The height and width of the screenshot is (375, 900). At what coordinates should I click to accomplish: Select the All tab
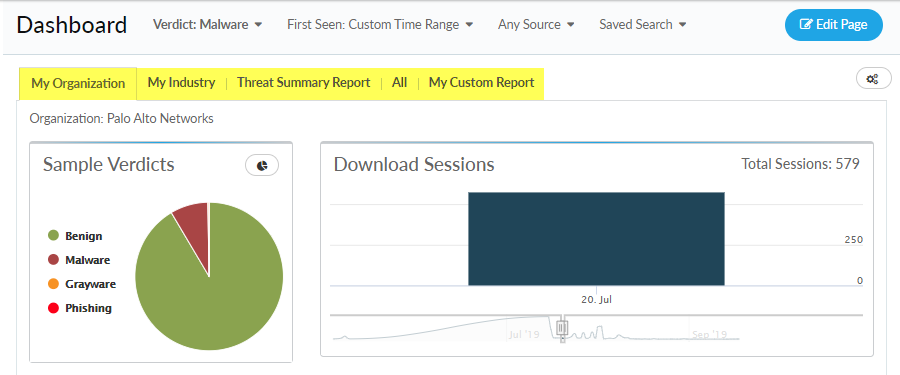point(399,83)
